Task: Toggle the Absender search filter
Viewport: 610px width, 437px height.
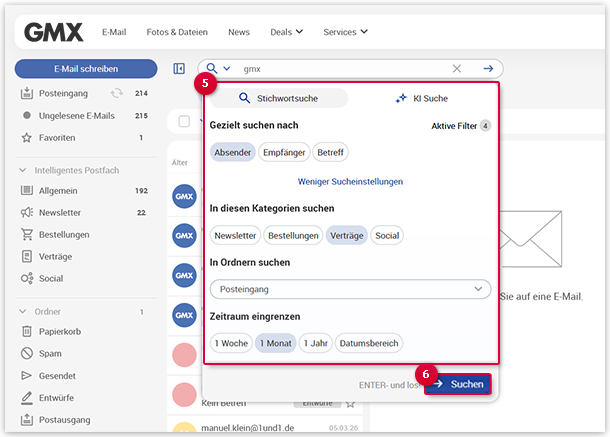Action: [233, 152]
